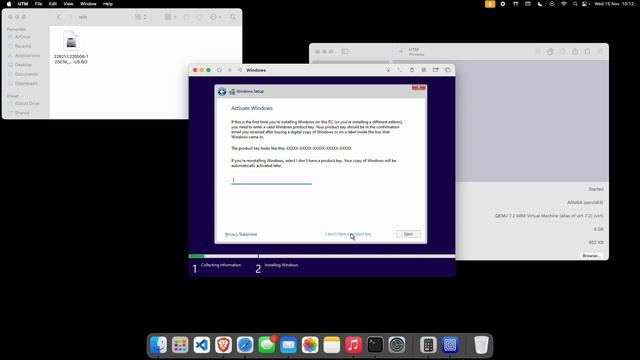640x360 pixels.
Task: Open Launchpad from the Dock
Action: point(180,345)
